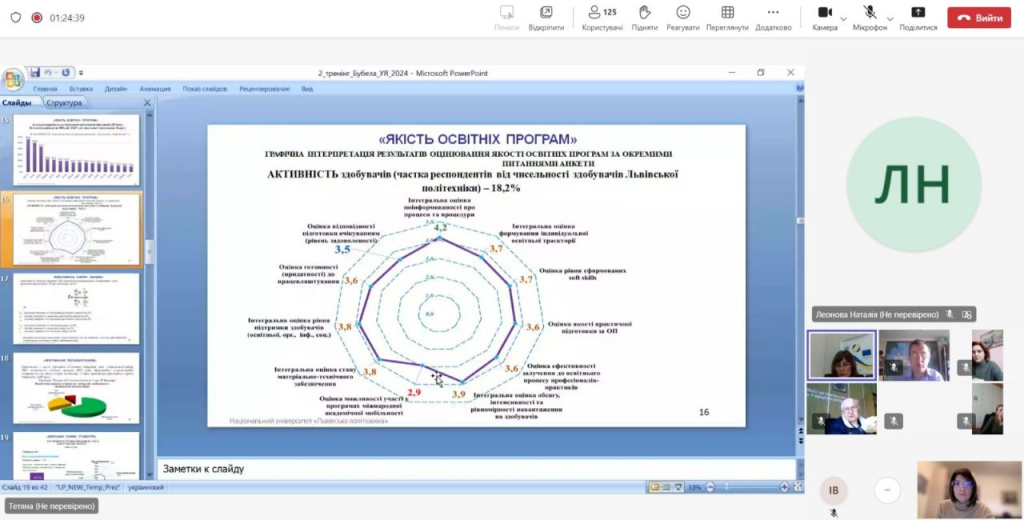Click the fit slide to window icon
The image size is (1024, 520).
pos(797,487)
